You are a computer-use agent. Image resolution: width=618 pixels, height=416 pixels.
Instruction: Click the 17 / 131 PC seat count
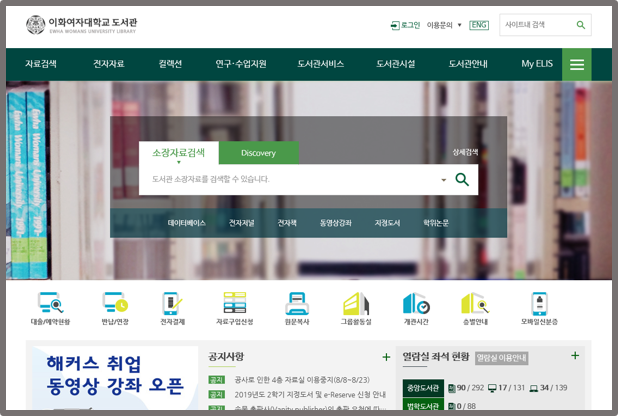coord(507,388)
